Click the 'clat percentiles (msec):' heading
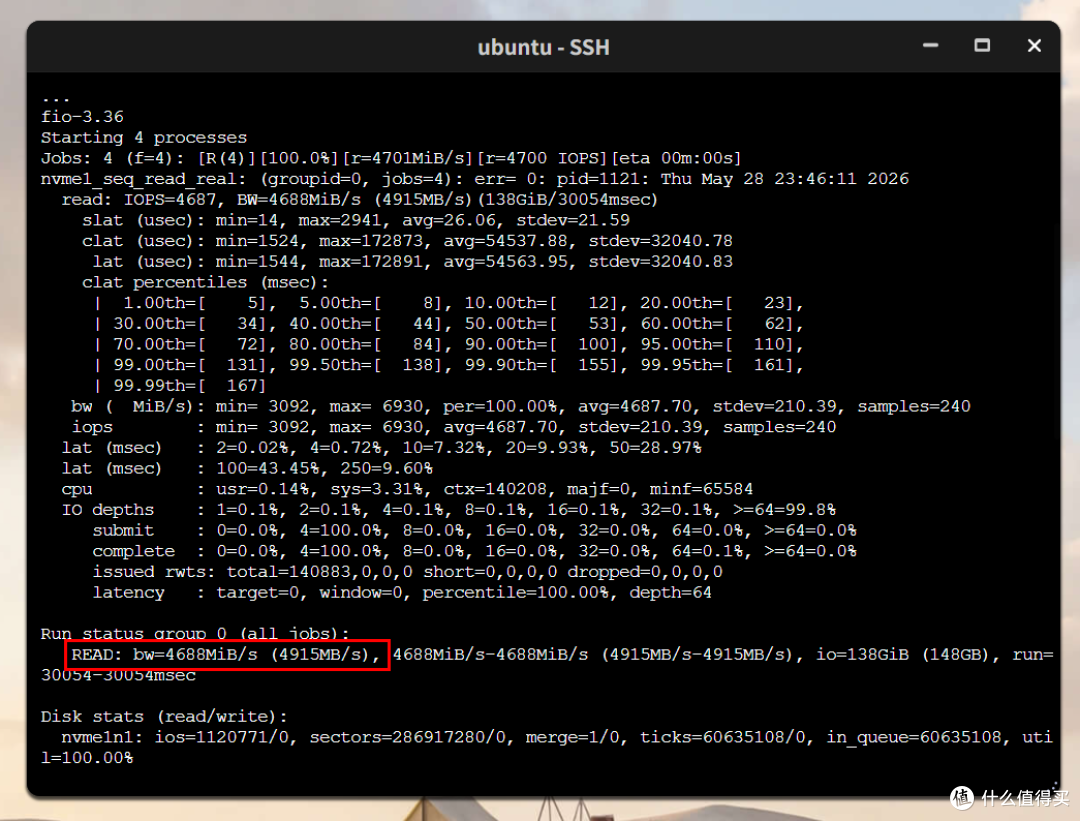 [205, 282]
